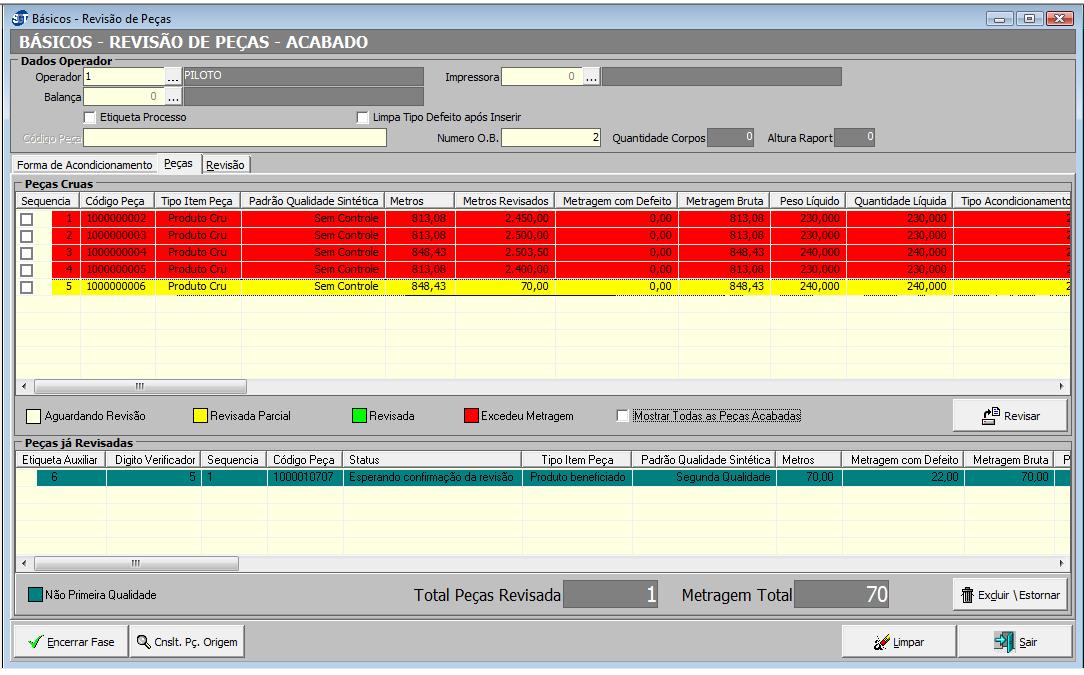This screenshot has height=675, width=1084.
Task: Click the red Excedeu Metragem swatch
Action: [x=470, y=415]
